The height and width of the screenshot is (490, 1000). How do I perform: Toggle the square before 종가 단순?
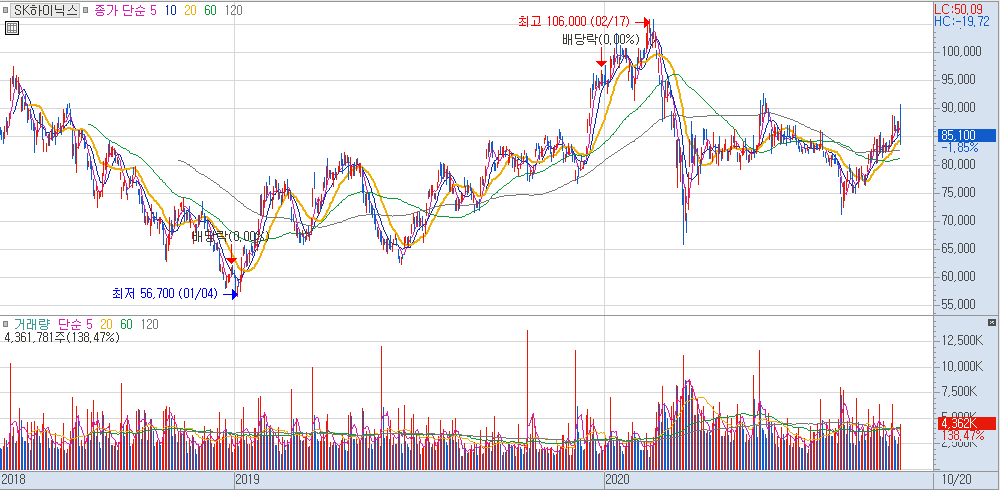[x=85, y=11]
